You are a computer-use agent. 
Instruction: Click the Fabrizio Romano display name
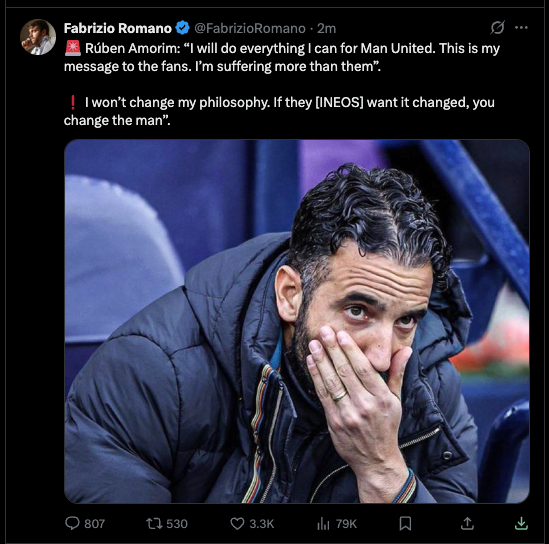point(118,28)
